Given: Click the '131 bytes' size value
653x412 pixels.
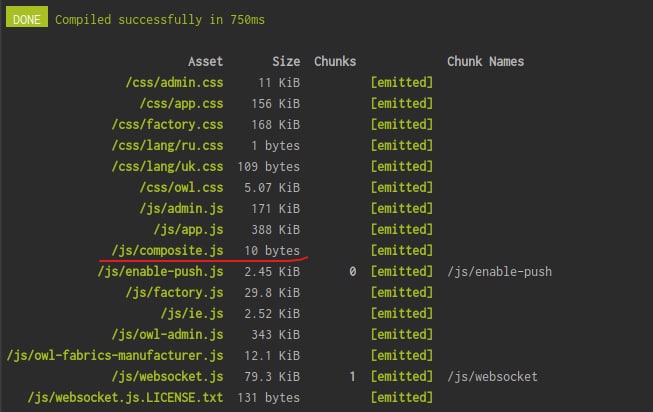Looking at the screenshot, I should pyautogui.click(x=269, y=397).
